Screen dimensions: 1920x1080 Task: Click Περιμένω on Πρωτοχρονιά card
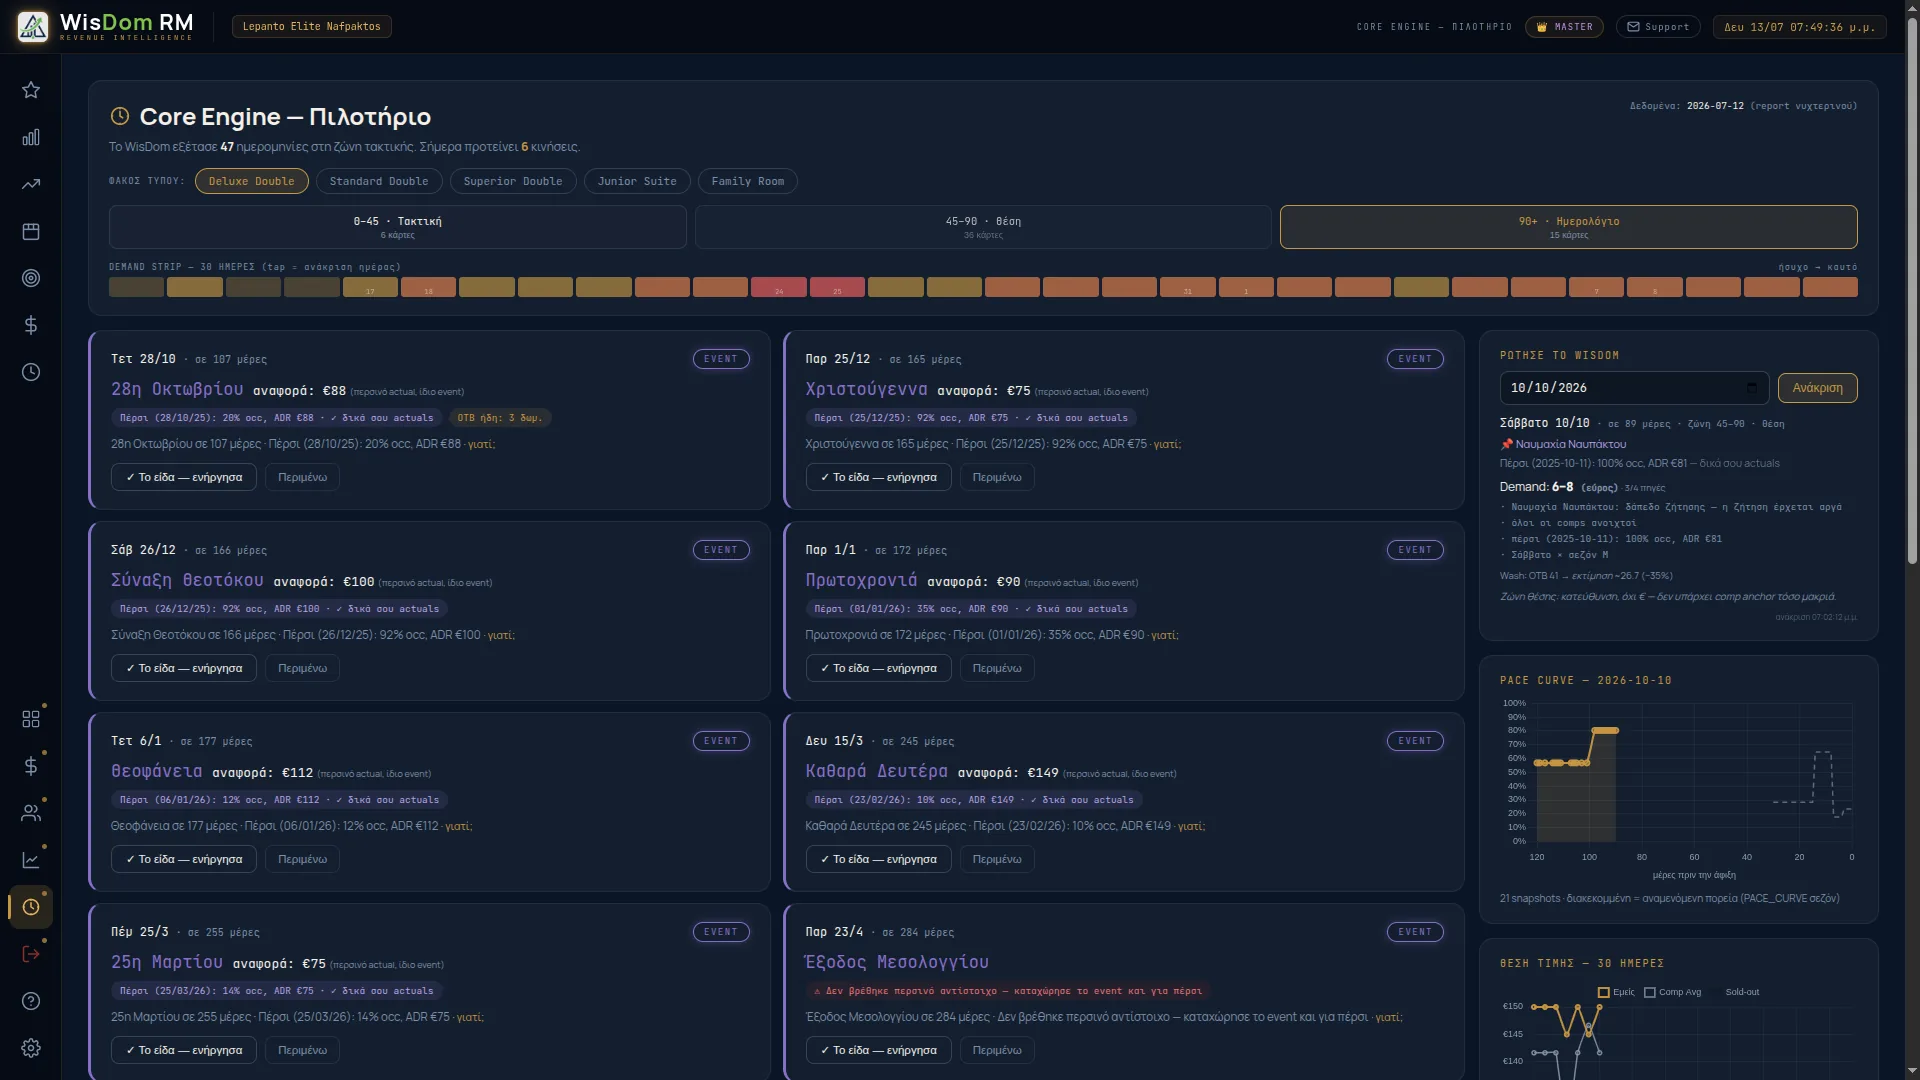(x=997, y=668)
